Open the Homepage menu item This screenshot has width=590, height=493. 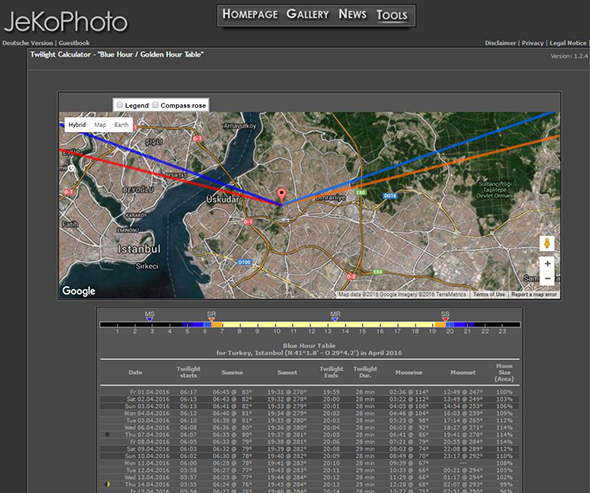click(x=250, y=14)
